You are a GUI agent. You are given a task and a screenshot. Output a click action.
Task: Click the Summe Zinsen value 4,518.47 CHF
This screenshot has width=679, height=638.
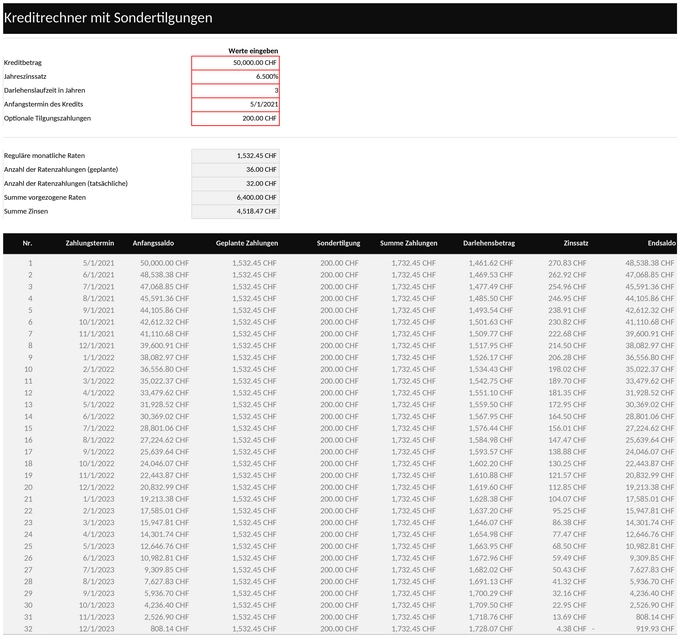(x=235, y=211)
